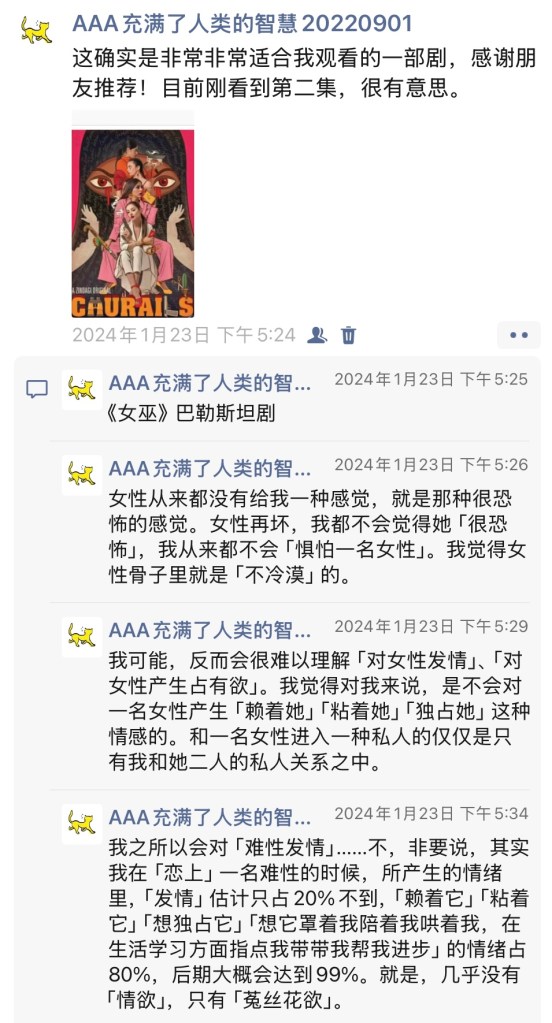
Task: Click the avatar on the 5:34 comment
Action: [82, 824]
